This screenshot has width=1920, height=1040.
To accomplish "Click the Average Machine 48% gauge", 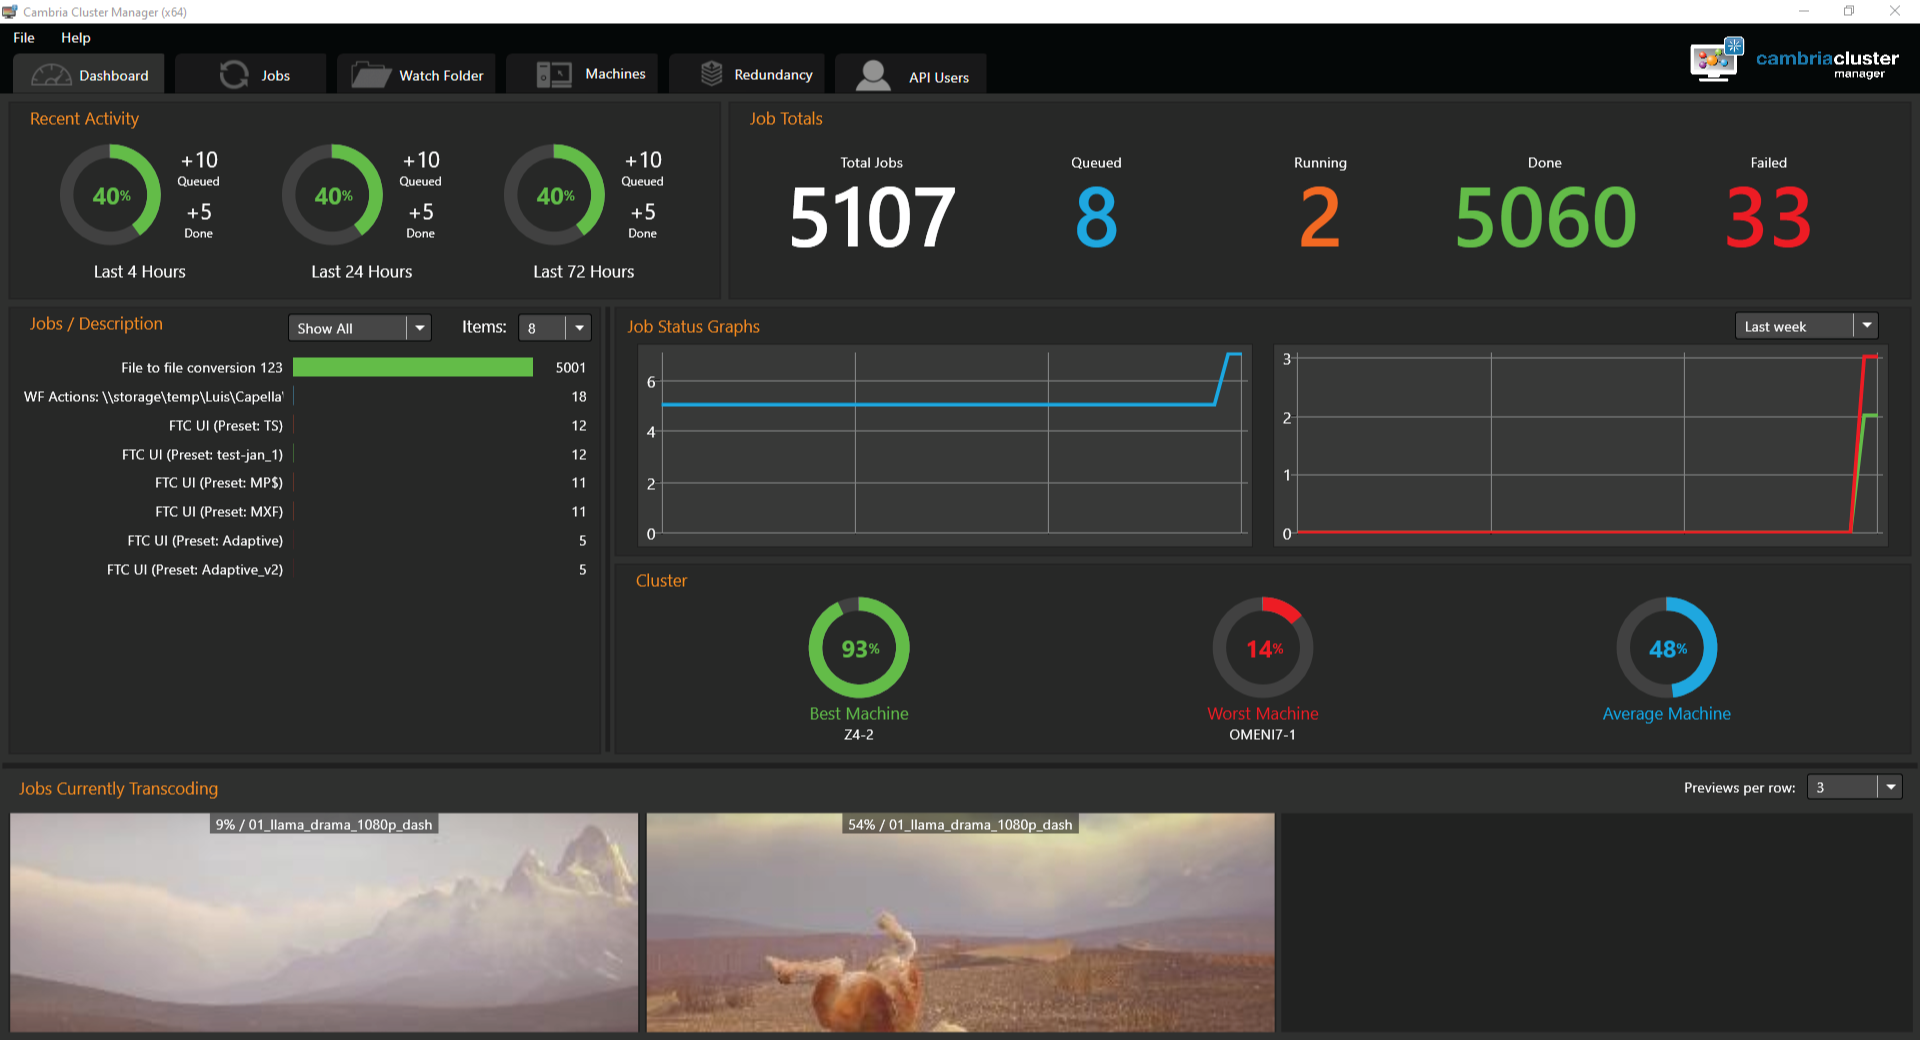I will tap(1667, 648).
